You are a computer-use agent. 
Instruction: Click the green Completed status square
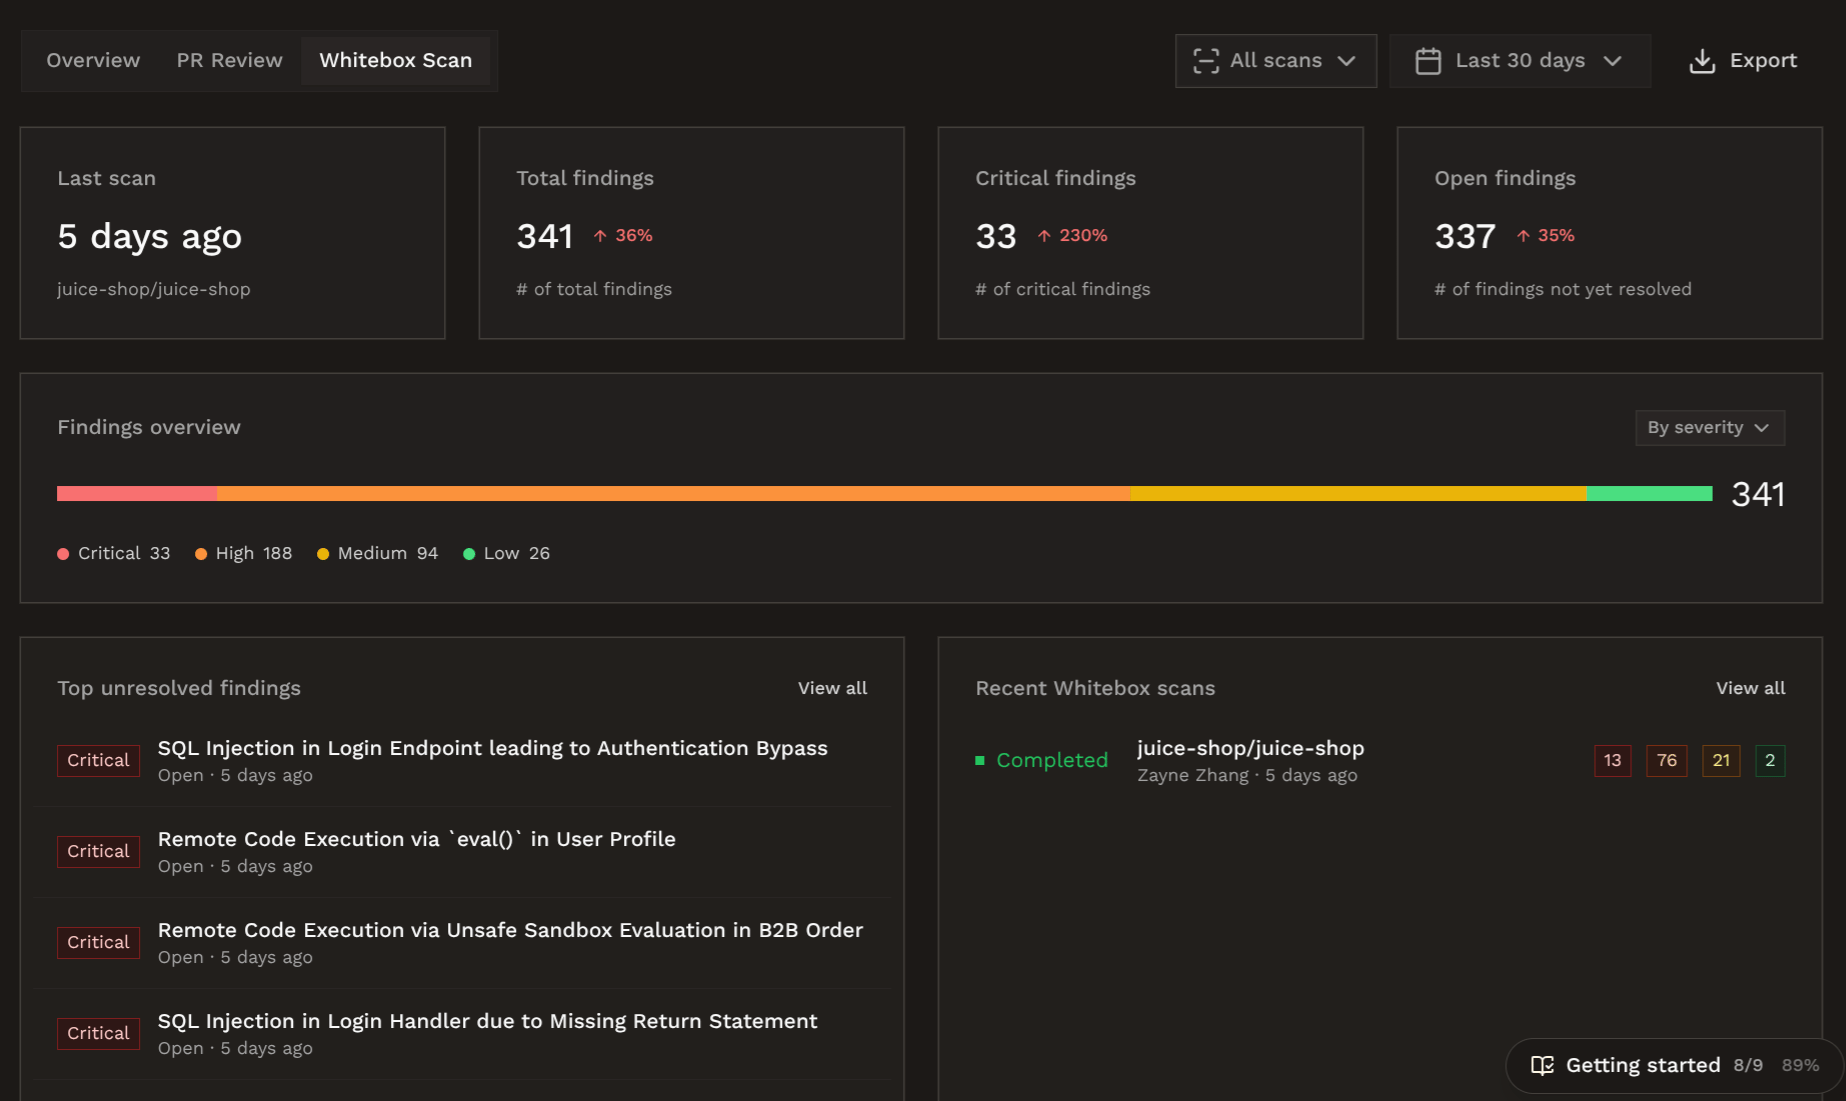980,760
